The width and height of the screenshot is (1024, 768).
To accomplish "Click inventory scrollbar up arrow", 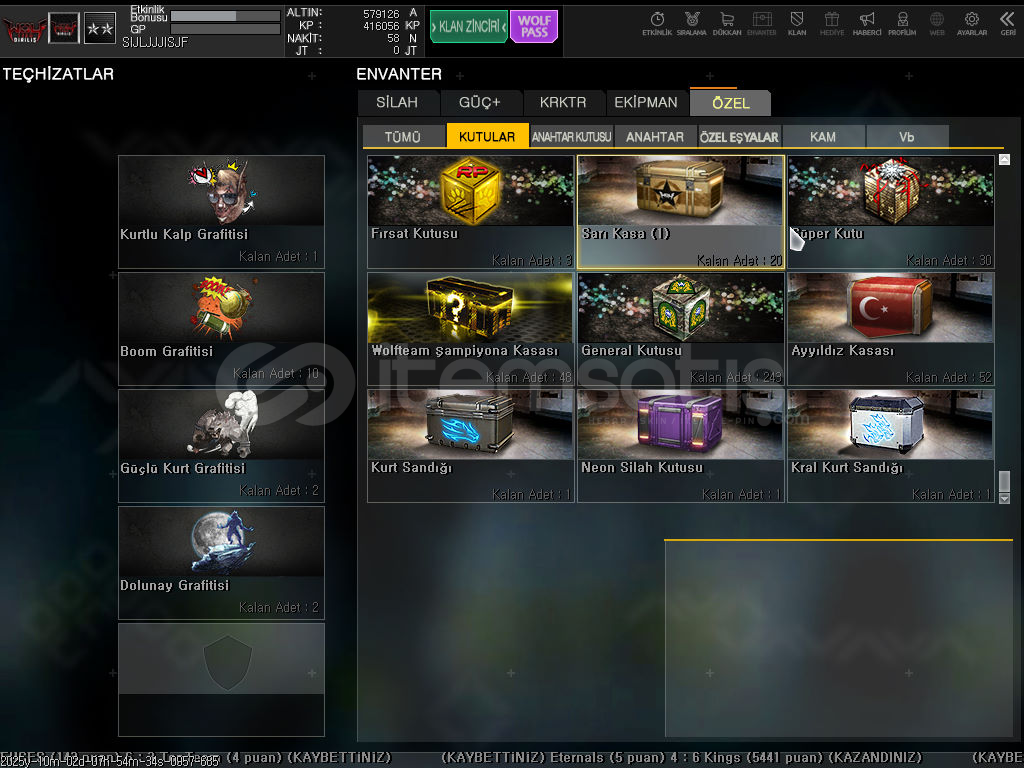I will coord(1004,159).
